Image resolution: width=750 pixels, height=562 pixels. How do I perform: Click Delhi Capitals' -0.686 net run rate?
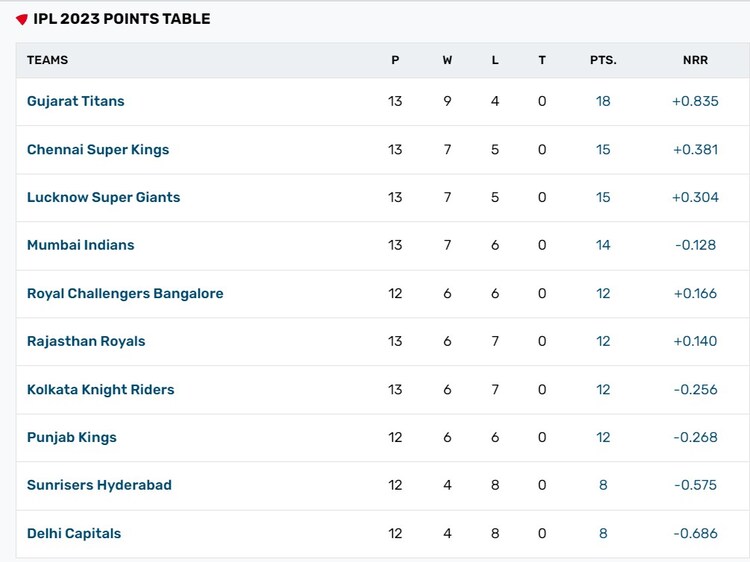695,533
